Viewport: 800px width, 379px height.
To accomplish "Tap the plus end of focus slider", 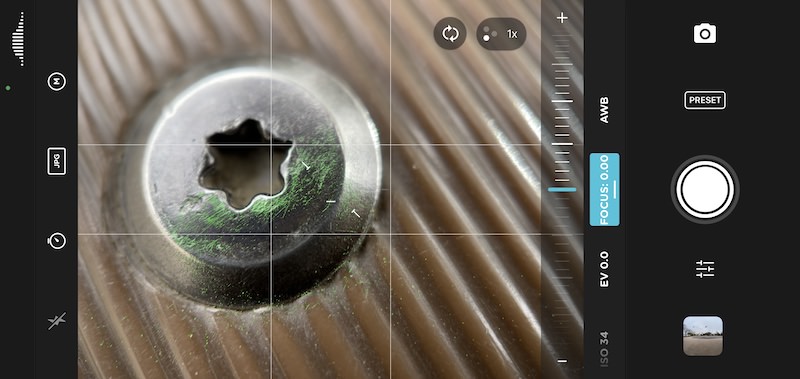I will pyautogui.click(x=562, y=18).
